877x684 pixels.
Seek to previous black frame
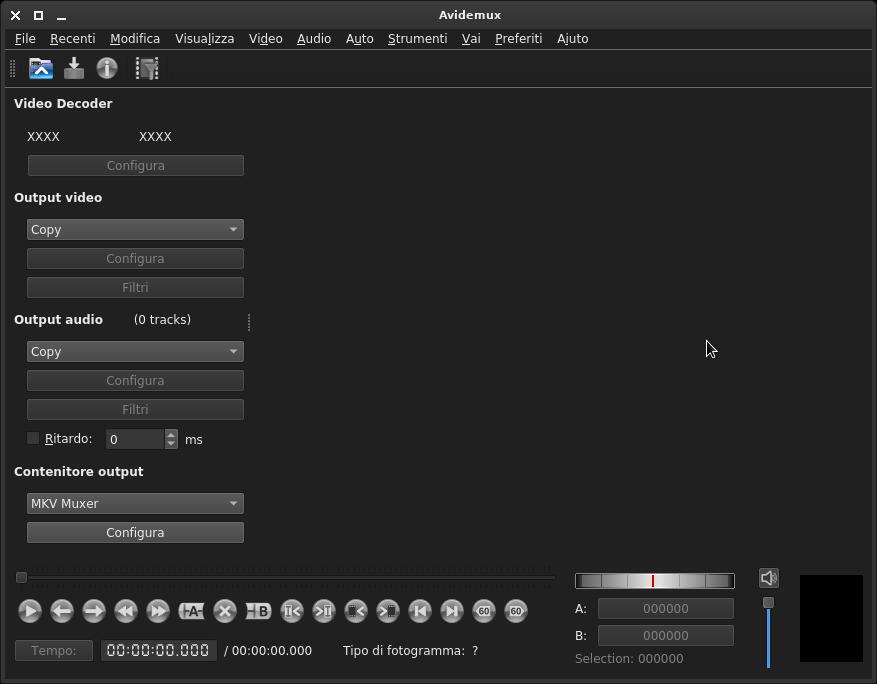tap(356, 611)
